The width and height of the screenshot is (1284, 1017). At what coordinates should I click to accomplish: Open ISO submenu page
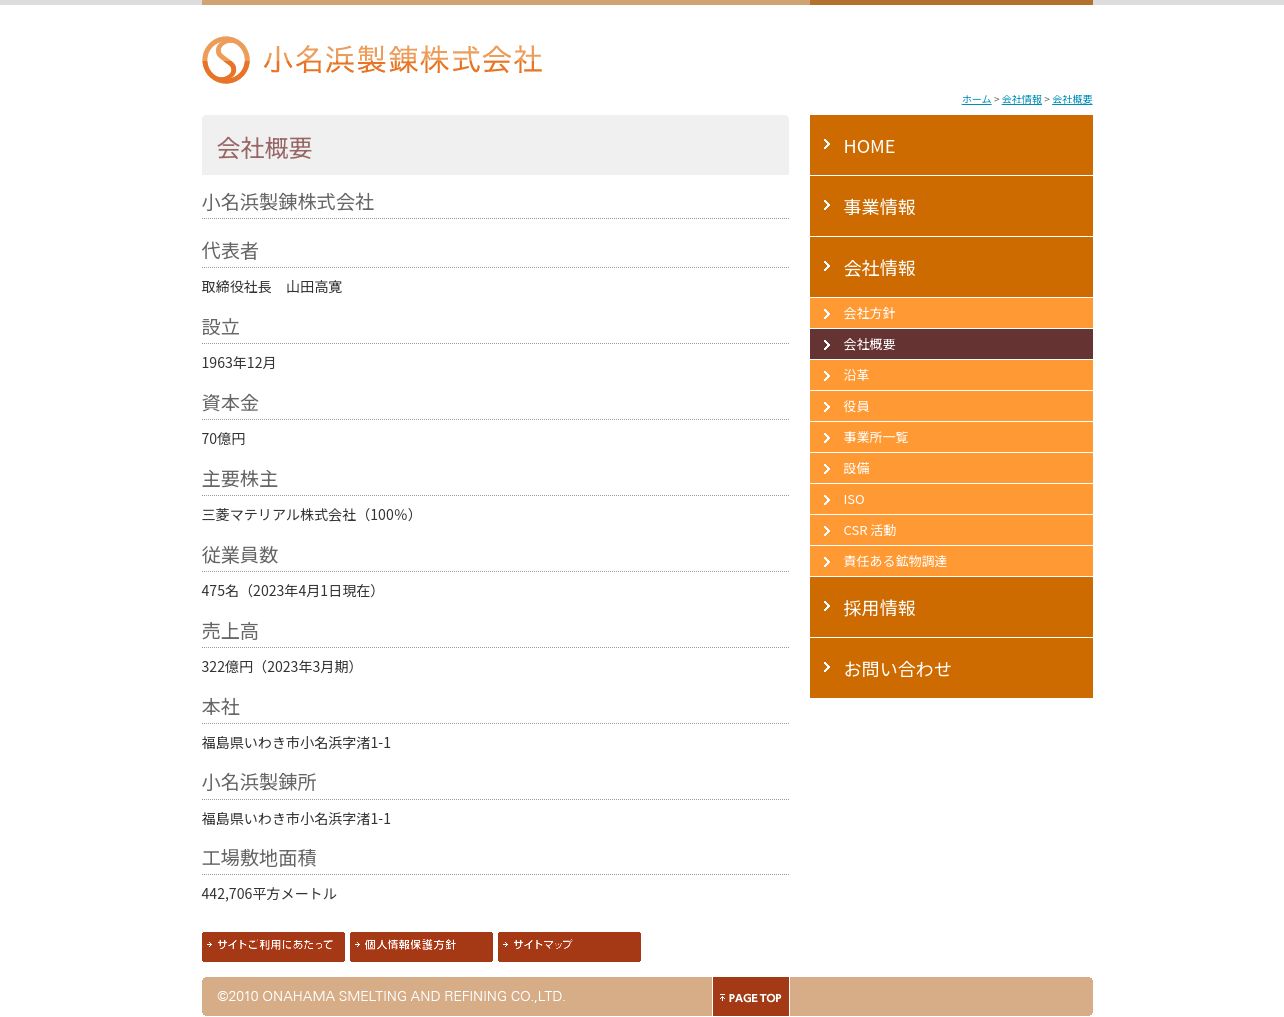tap(951, 499)
